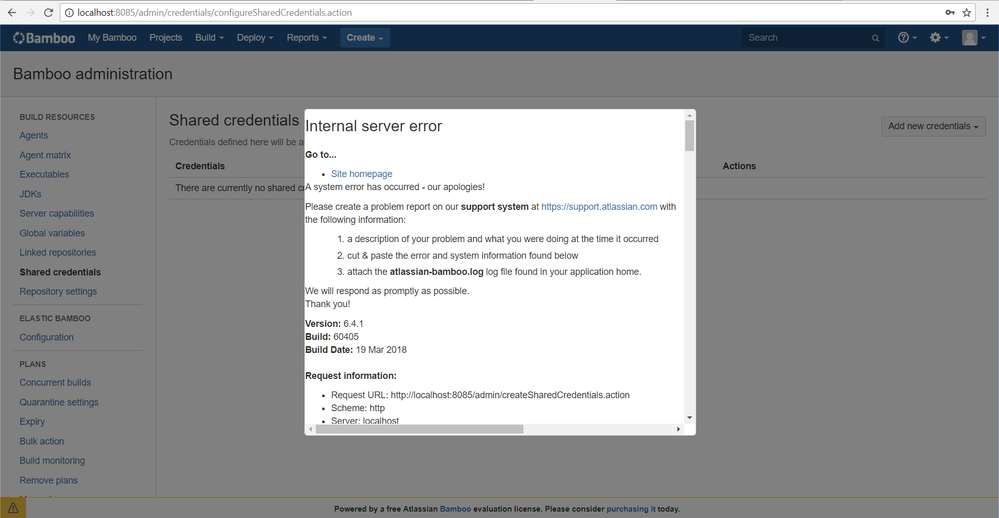Click the dialog scroll up arrow
999x518 pixels.
[689, 115]
